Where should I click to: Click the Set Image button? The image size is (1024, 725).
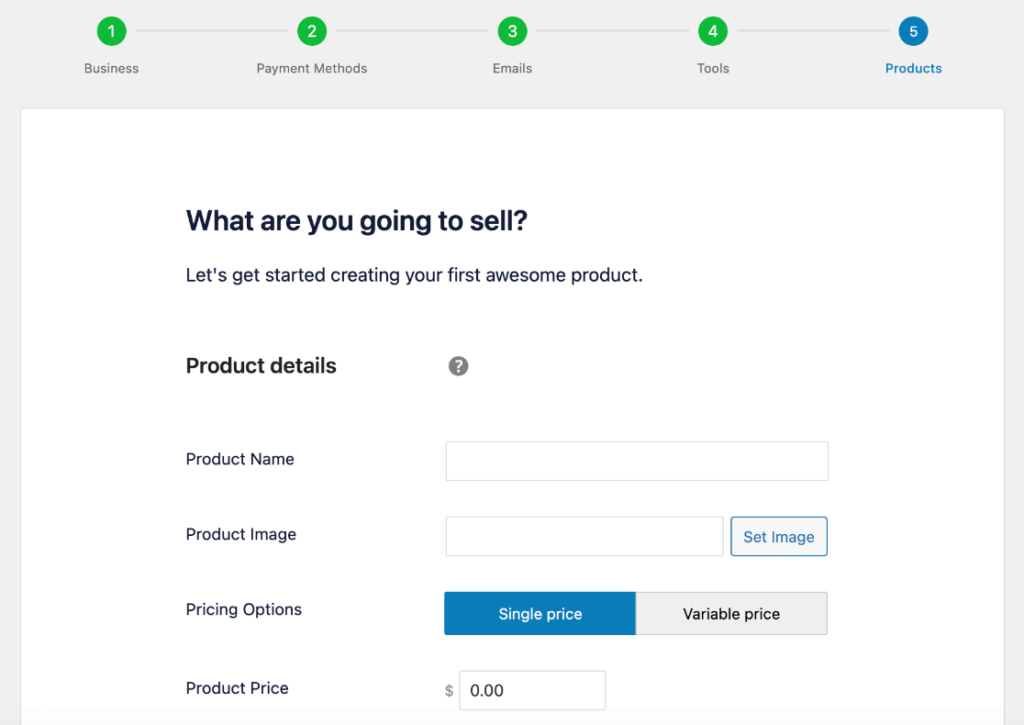tap(778, 536)
